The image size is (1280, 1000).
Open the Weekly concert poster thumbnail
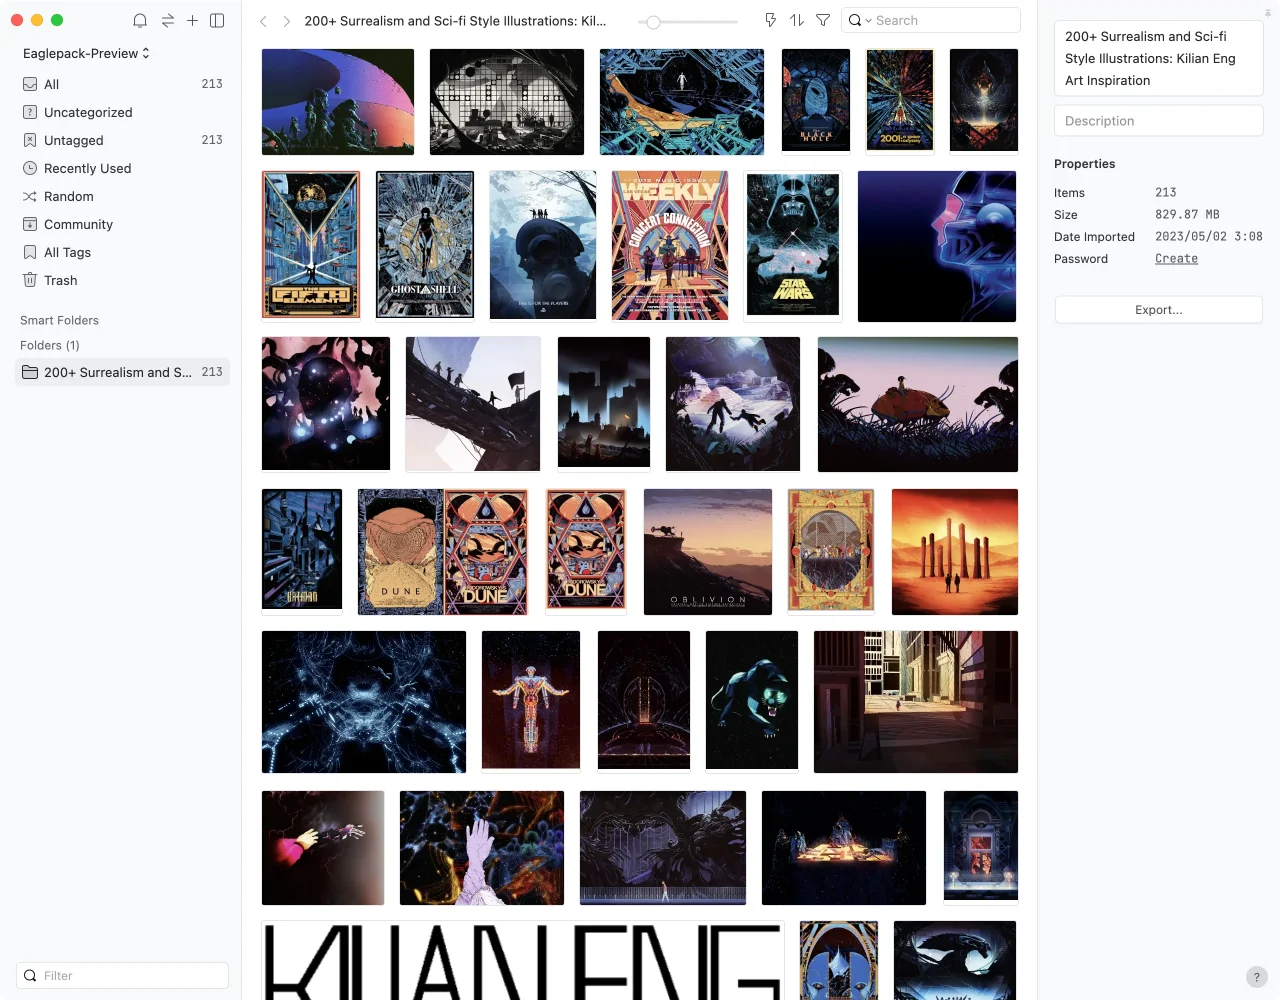670,246
